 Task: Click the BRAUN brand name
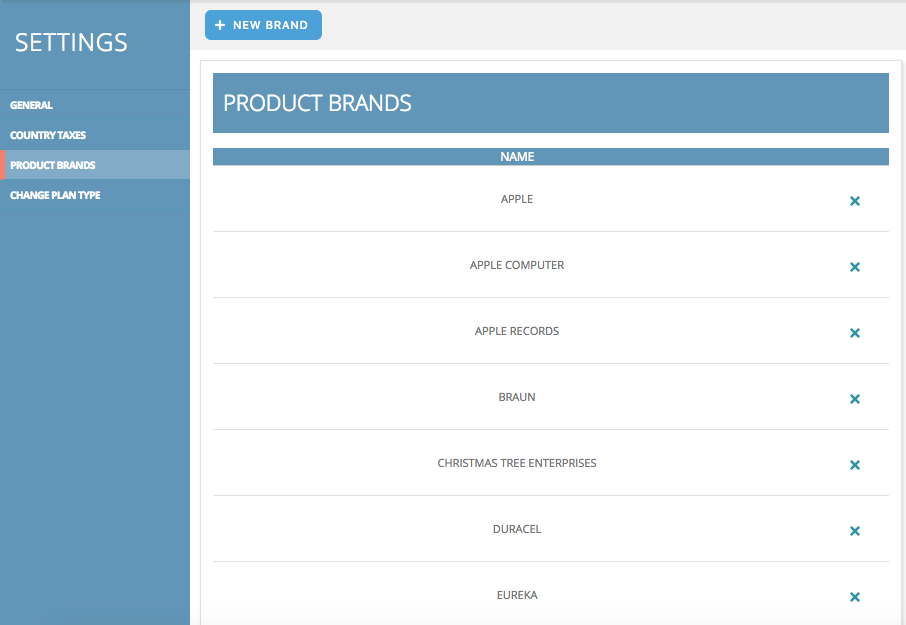tap(517, 397)
